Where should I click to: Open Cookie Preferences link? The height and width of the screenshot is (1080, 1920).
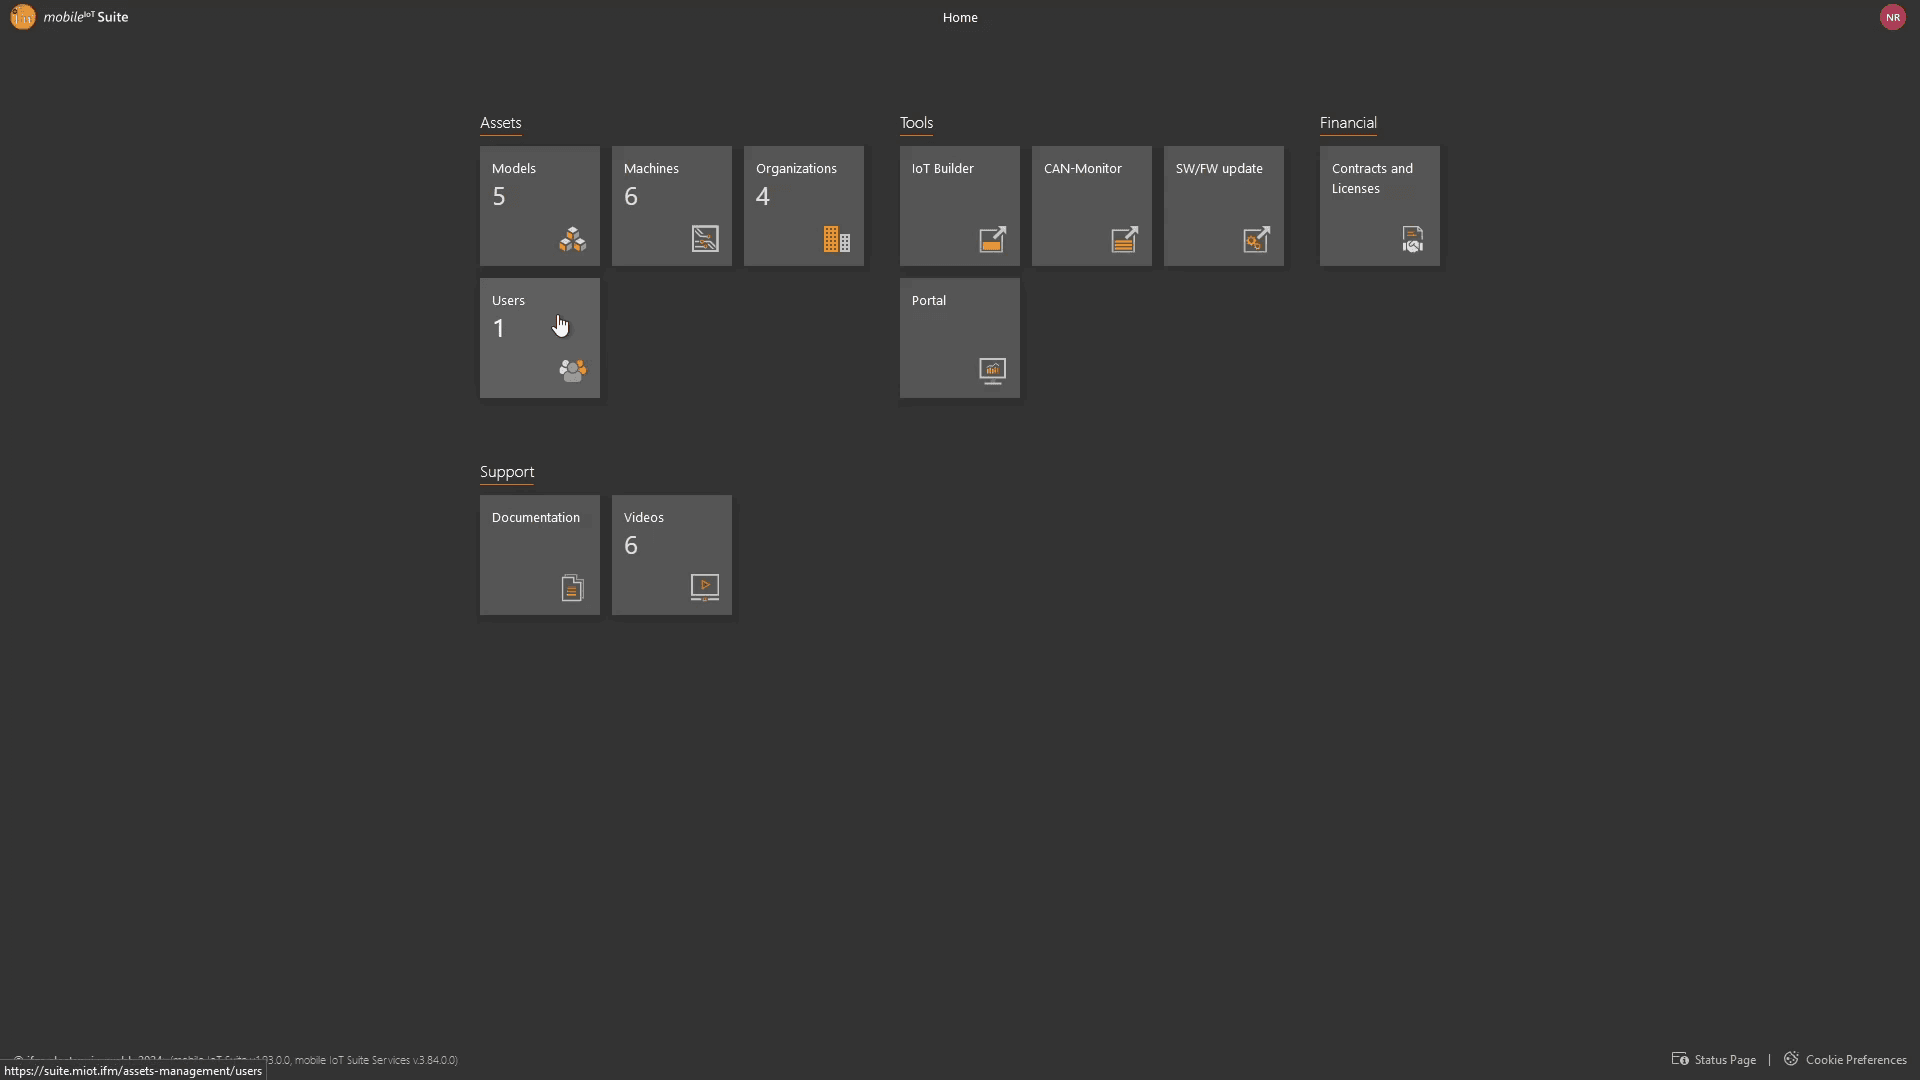point(1855,1060)
